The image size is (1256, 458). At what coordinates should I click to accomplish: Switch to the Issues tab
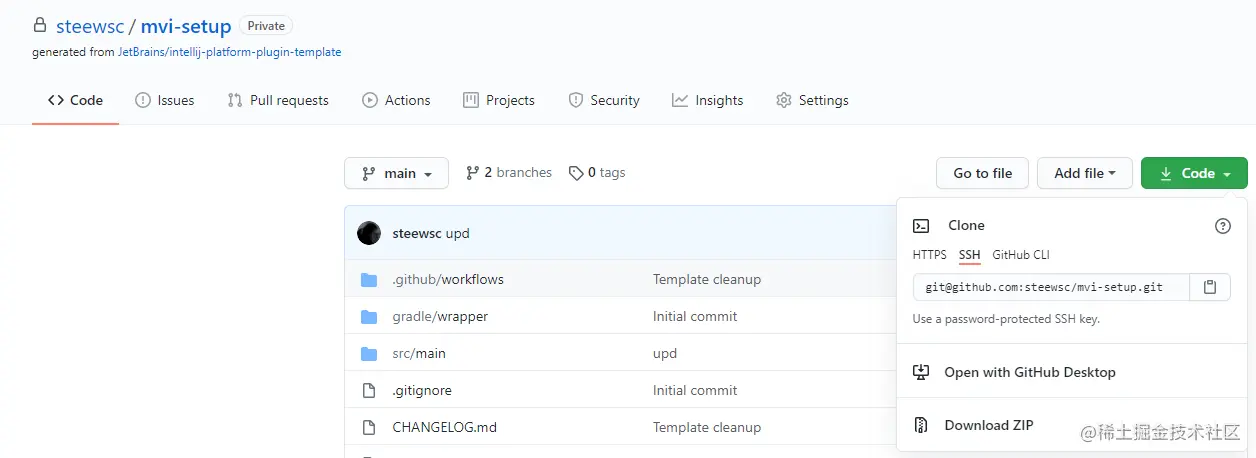164,100
